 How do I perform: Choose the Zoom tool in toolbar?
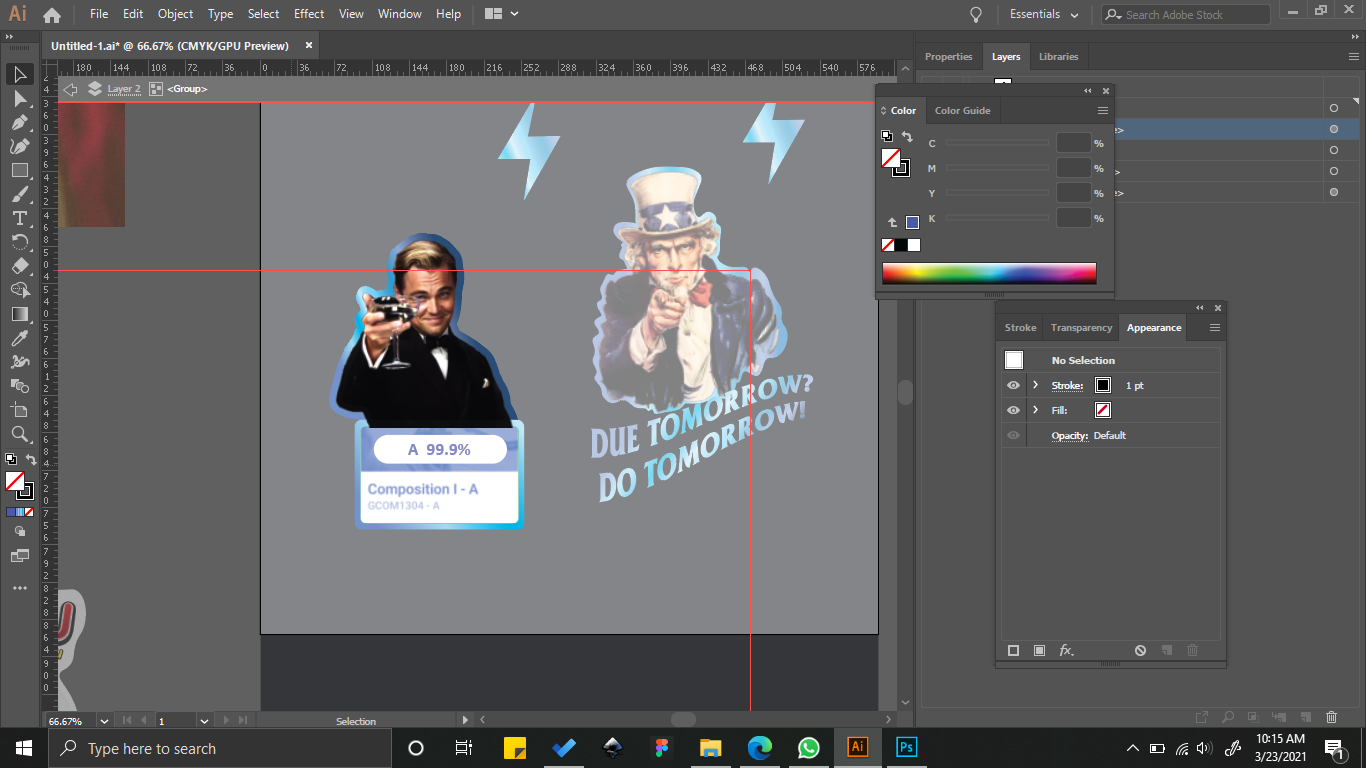20,434
